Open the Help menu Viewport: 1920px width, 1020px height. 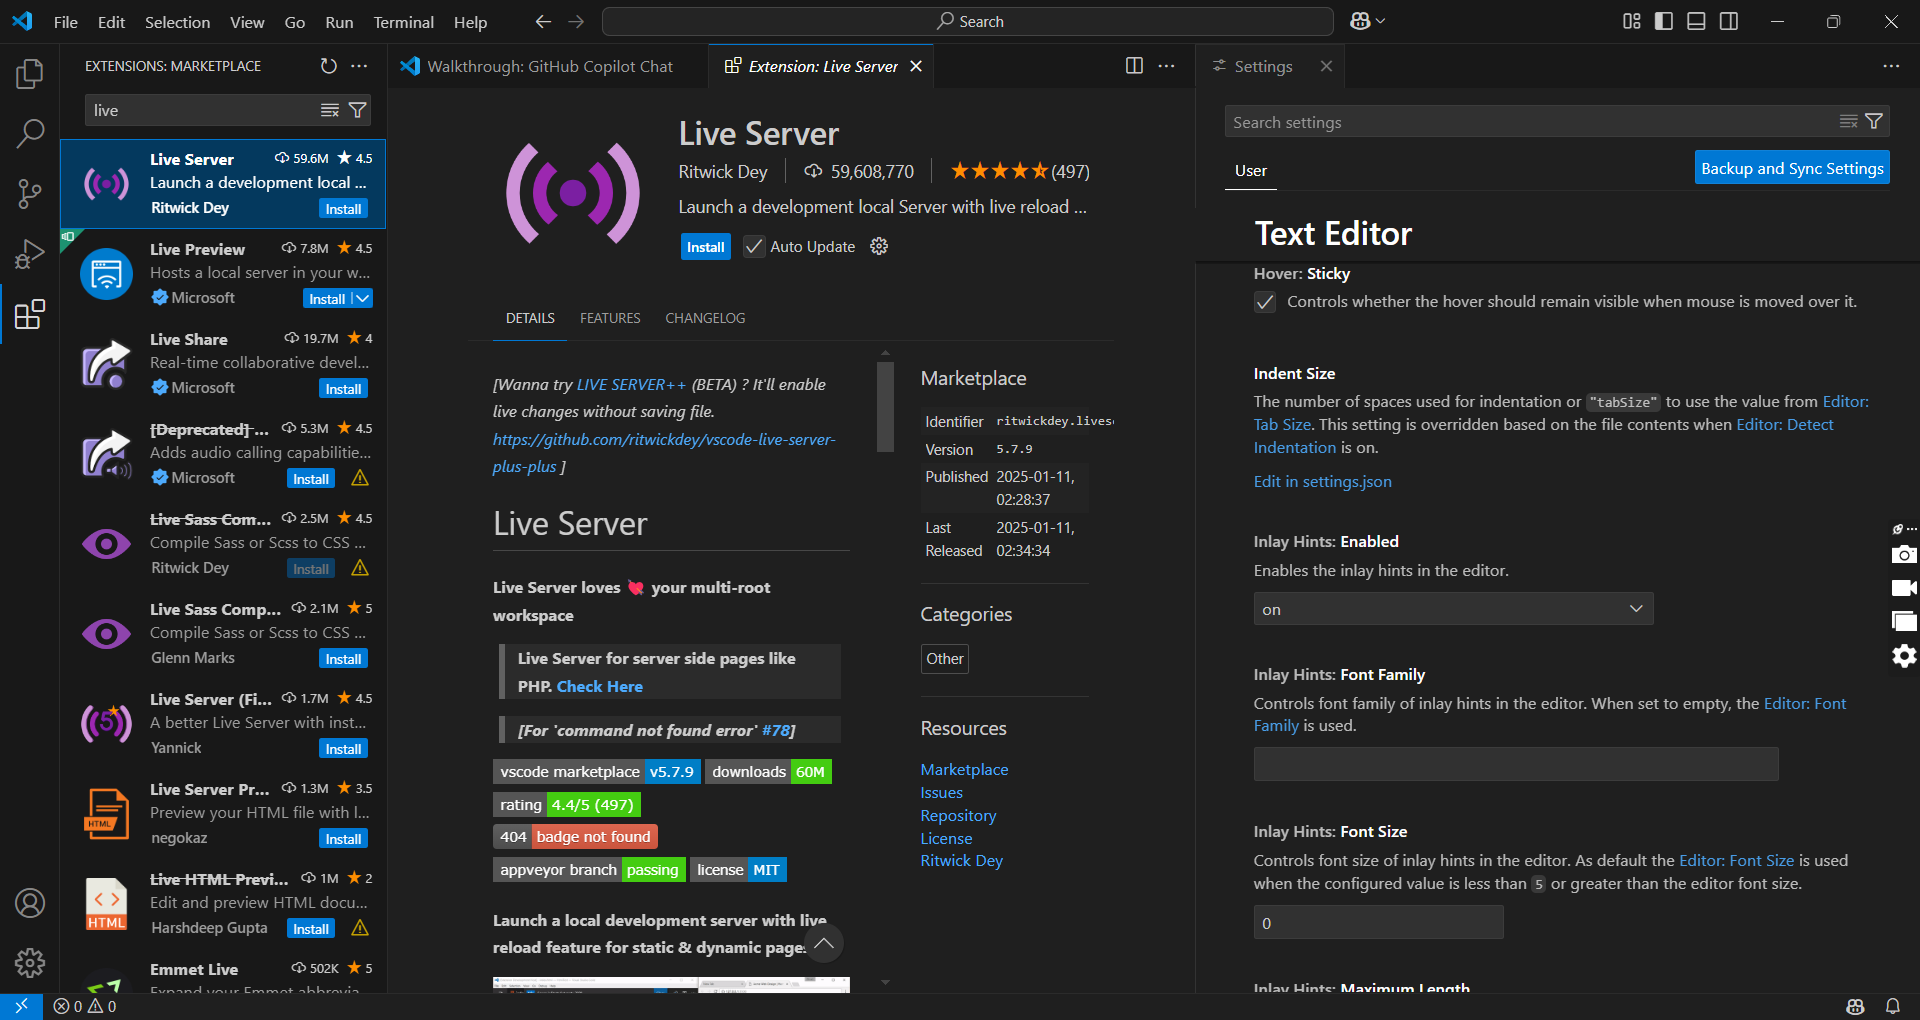click(470, 22)
